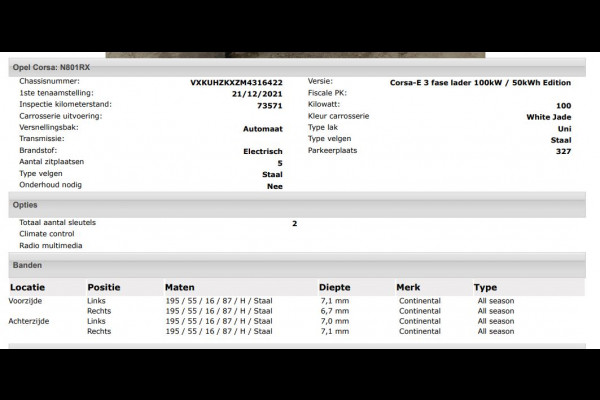Click the Maten column header
The width and height of the screenshot is (600, 400).
[179, 287]
